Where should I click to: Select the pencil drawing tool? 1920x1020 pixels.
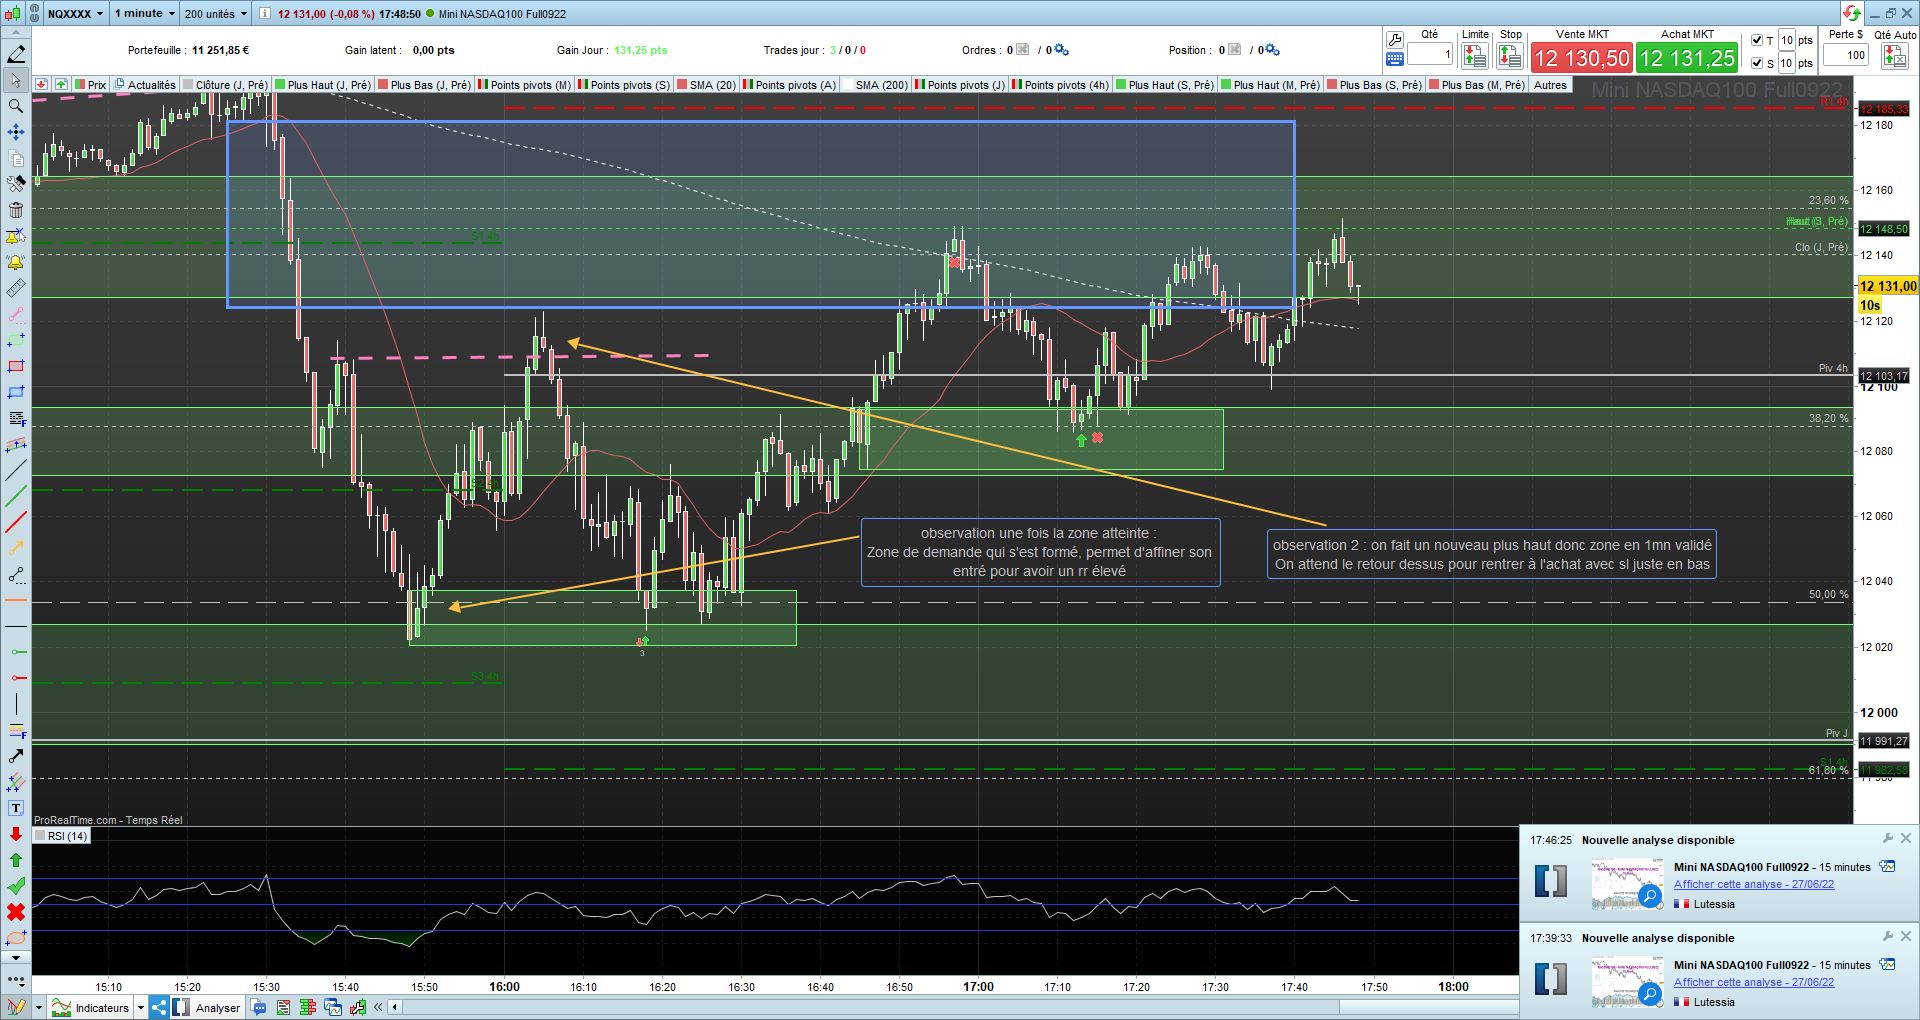click(16, 54)
